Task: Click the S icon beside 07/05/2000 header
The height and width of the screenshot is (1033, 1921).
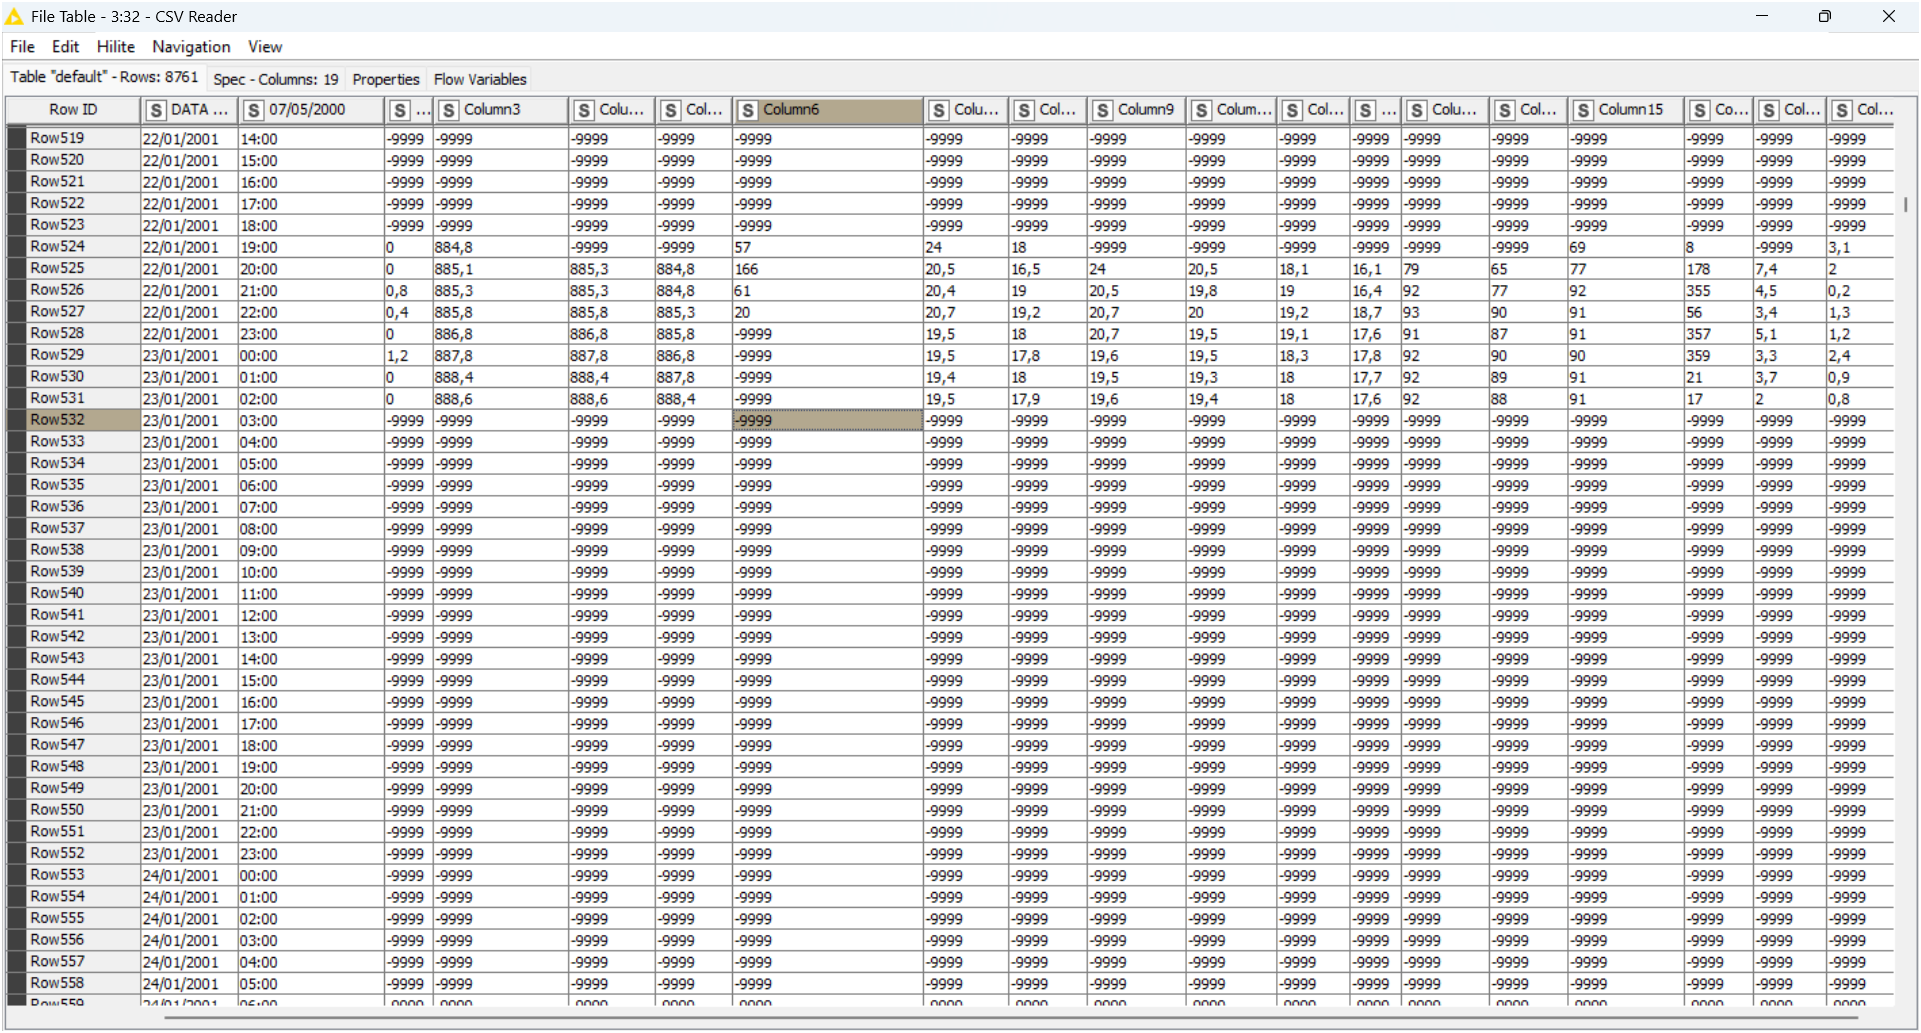Action: 254,110
